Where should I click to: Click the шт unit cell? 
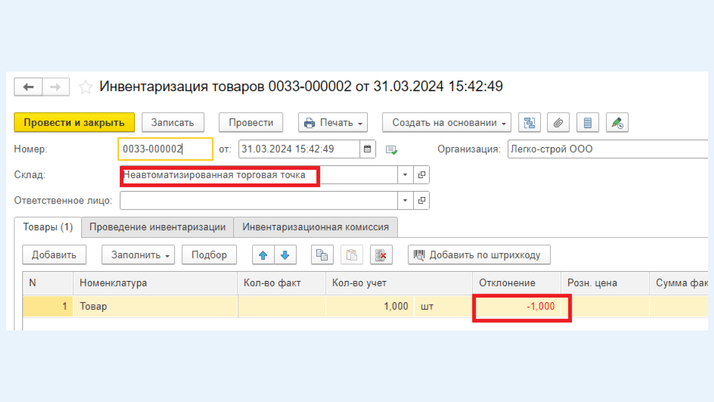tap(443, 306)
